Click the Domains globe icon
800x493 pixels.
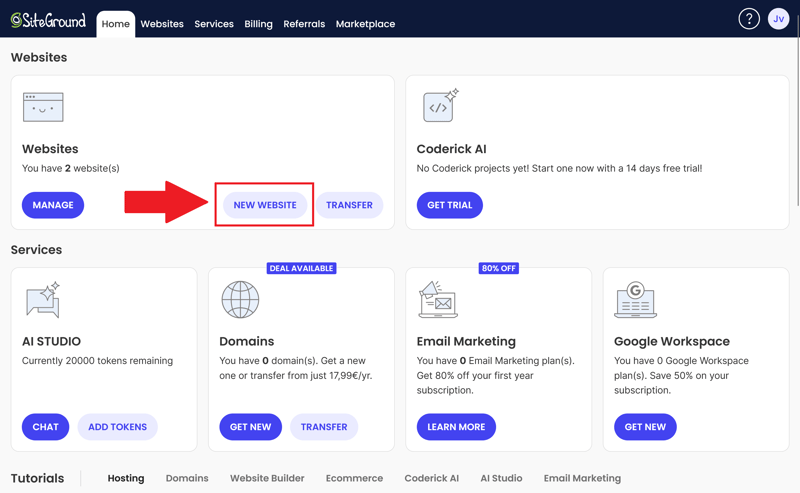click(x=240, y=300)
